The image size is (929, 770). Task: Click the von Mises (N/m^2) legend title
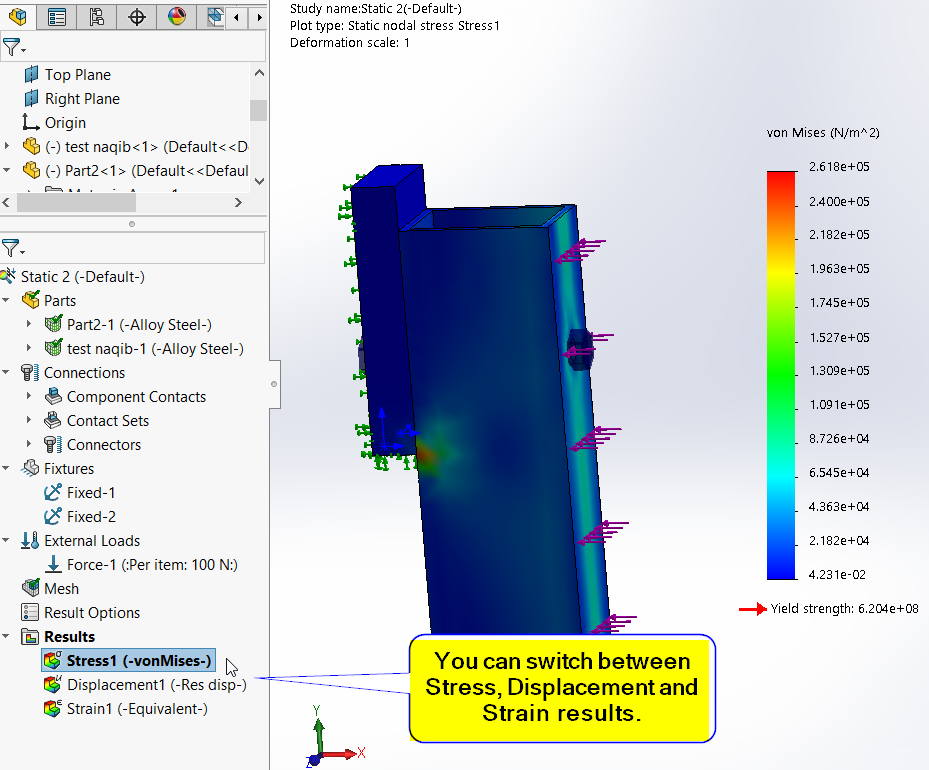823,133
